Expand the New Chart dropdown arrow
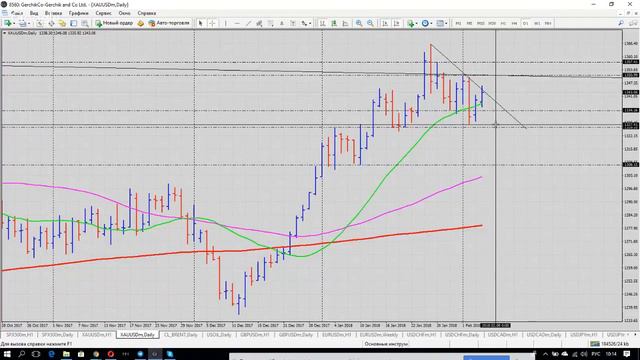This screenshot has width=640, height=360. point(13,23)
